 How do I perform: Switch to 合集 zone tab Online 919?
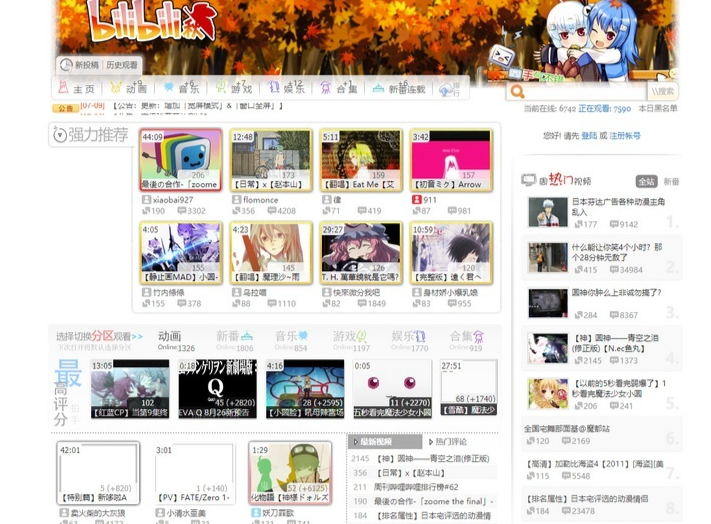pos(467,341)
